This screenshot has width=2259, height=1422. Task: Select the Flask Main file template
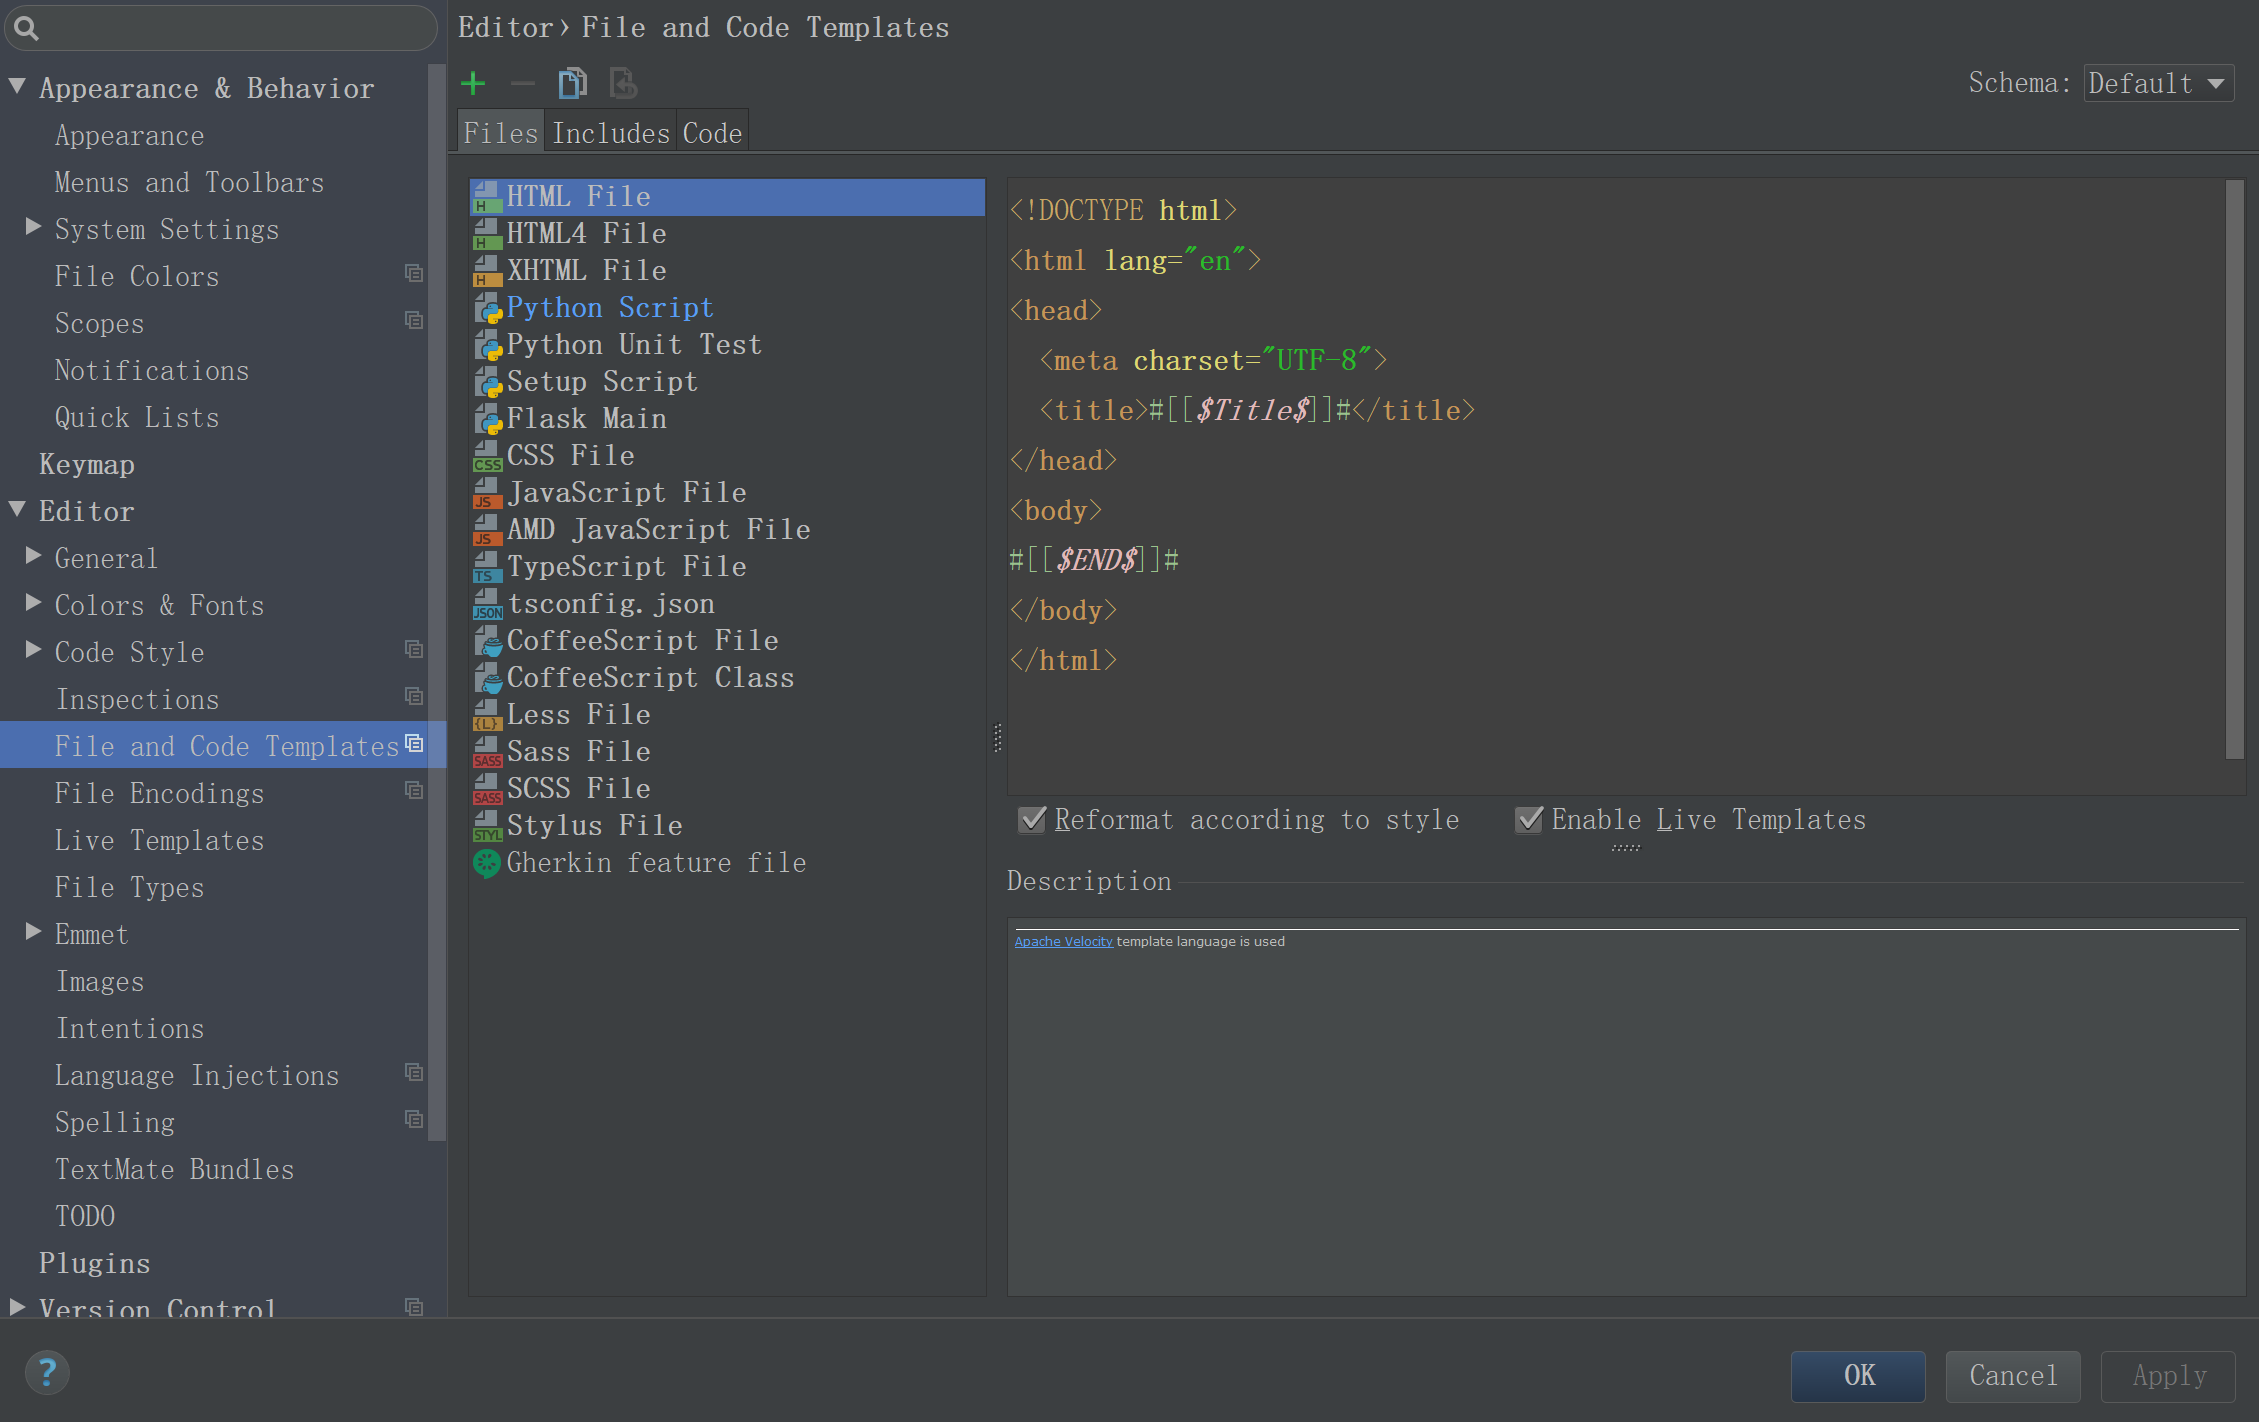(x=585, y=418)
